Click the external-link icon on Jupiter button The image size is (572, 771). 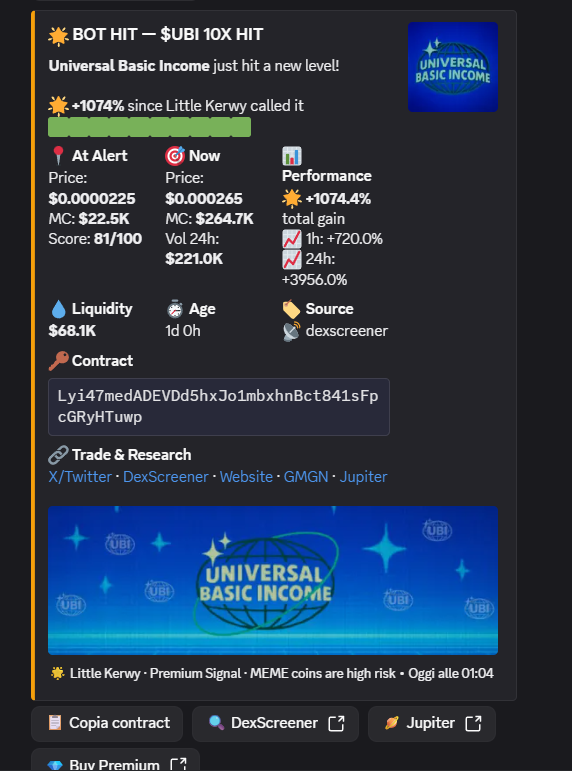[x=473, y=723]
